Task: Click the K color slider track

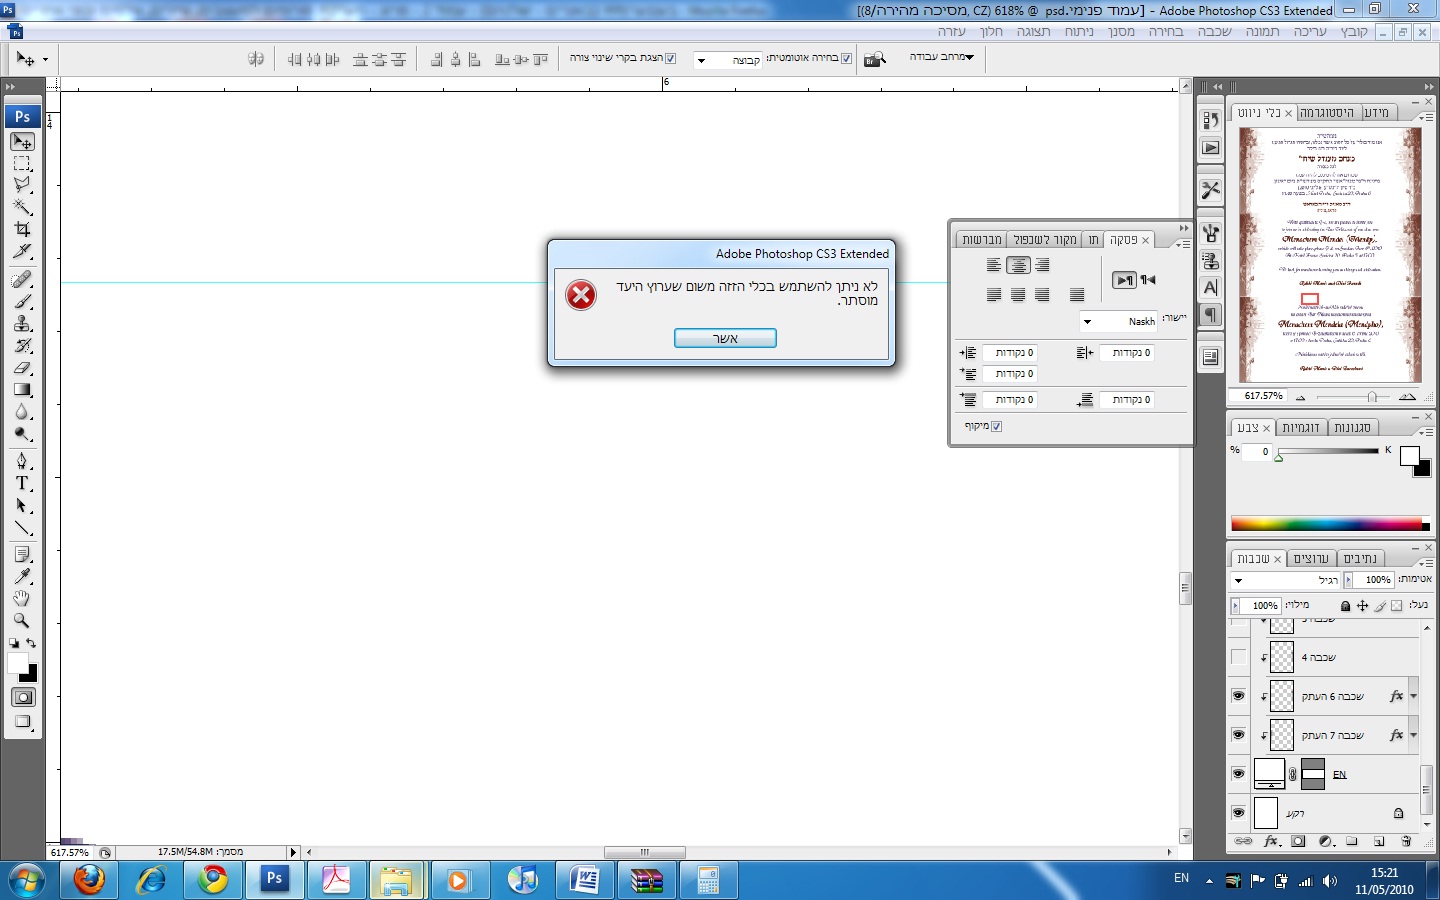Action: [x=1329, y=451]
